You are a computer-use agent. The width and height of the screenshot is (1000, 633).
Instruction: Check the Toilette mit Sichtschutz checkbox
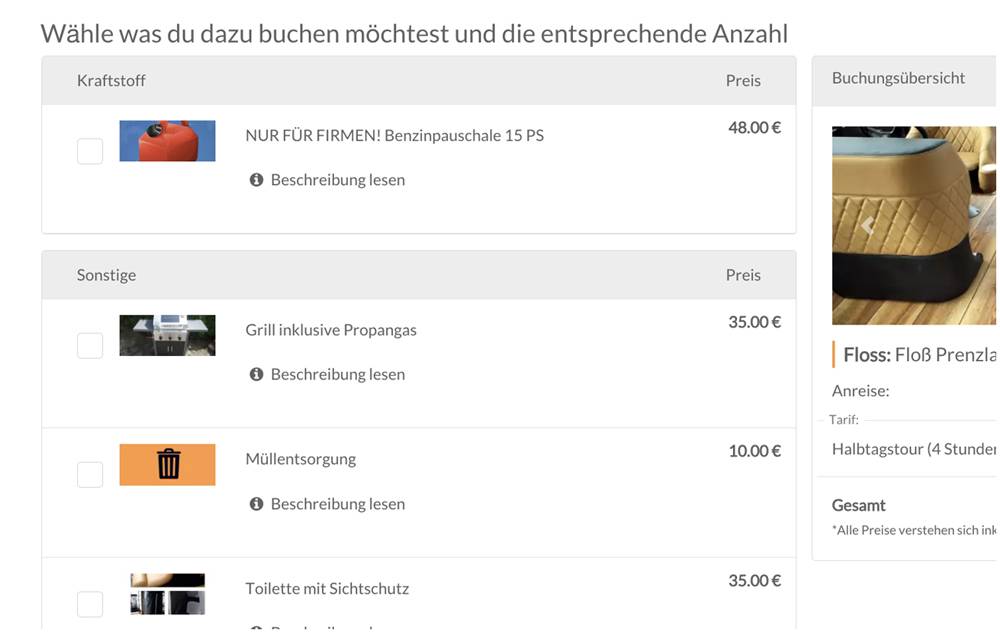point(89,603)
